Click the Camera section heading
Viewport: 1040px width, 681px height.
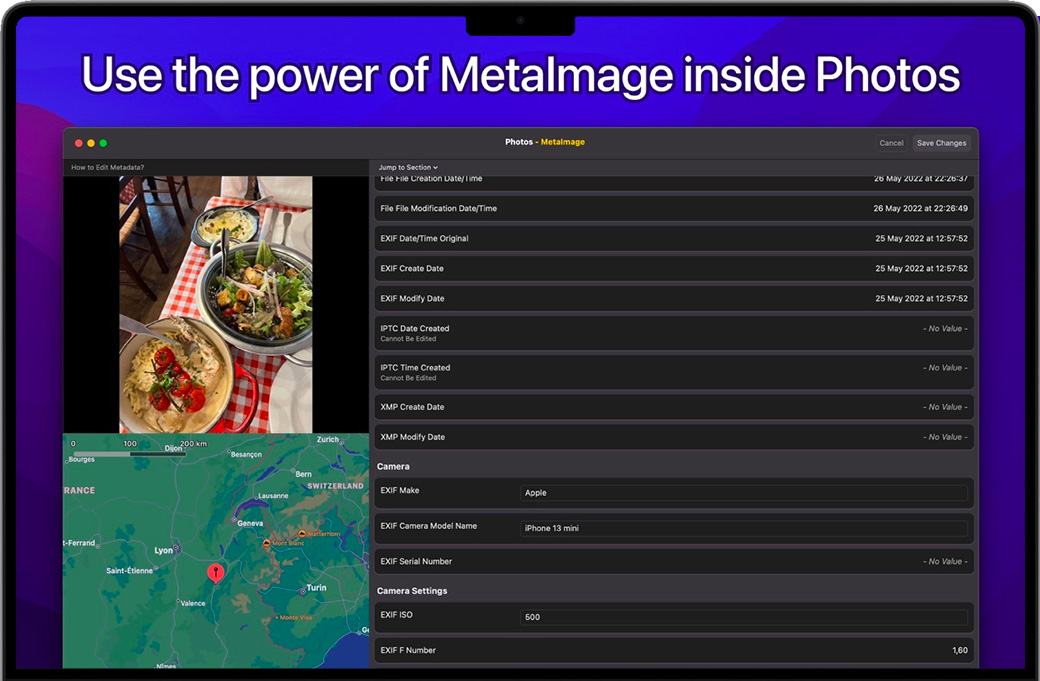pyautogui.click(x=393, y=466)
